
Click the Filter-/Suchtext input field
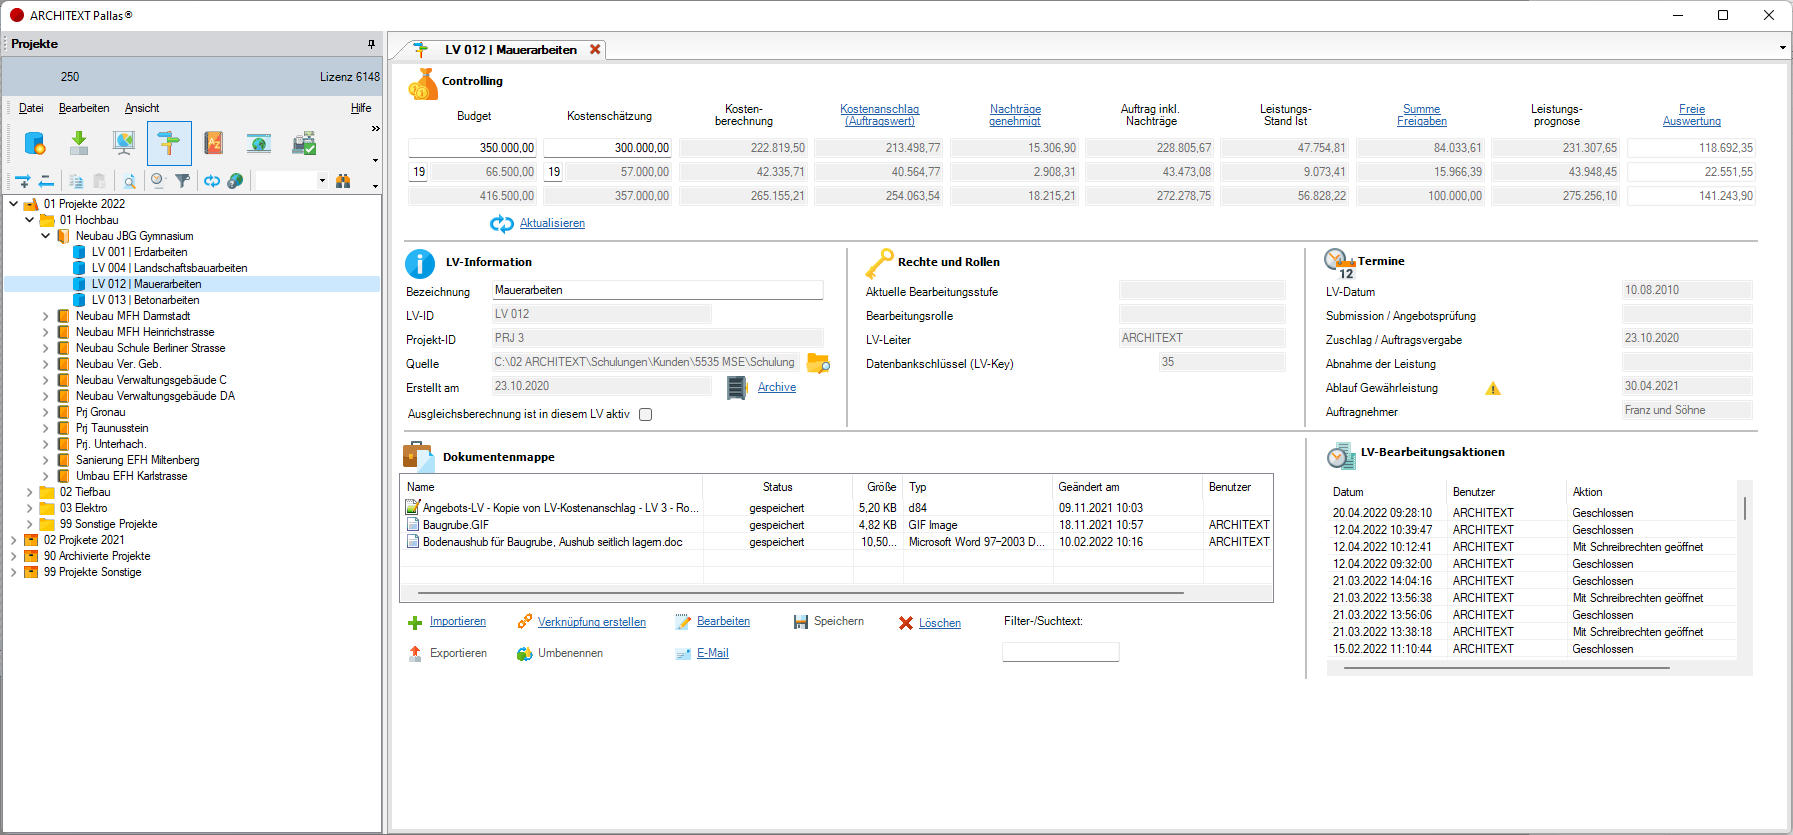(x=1060, y=652)
